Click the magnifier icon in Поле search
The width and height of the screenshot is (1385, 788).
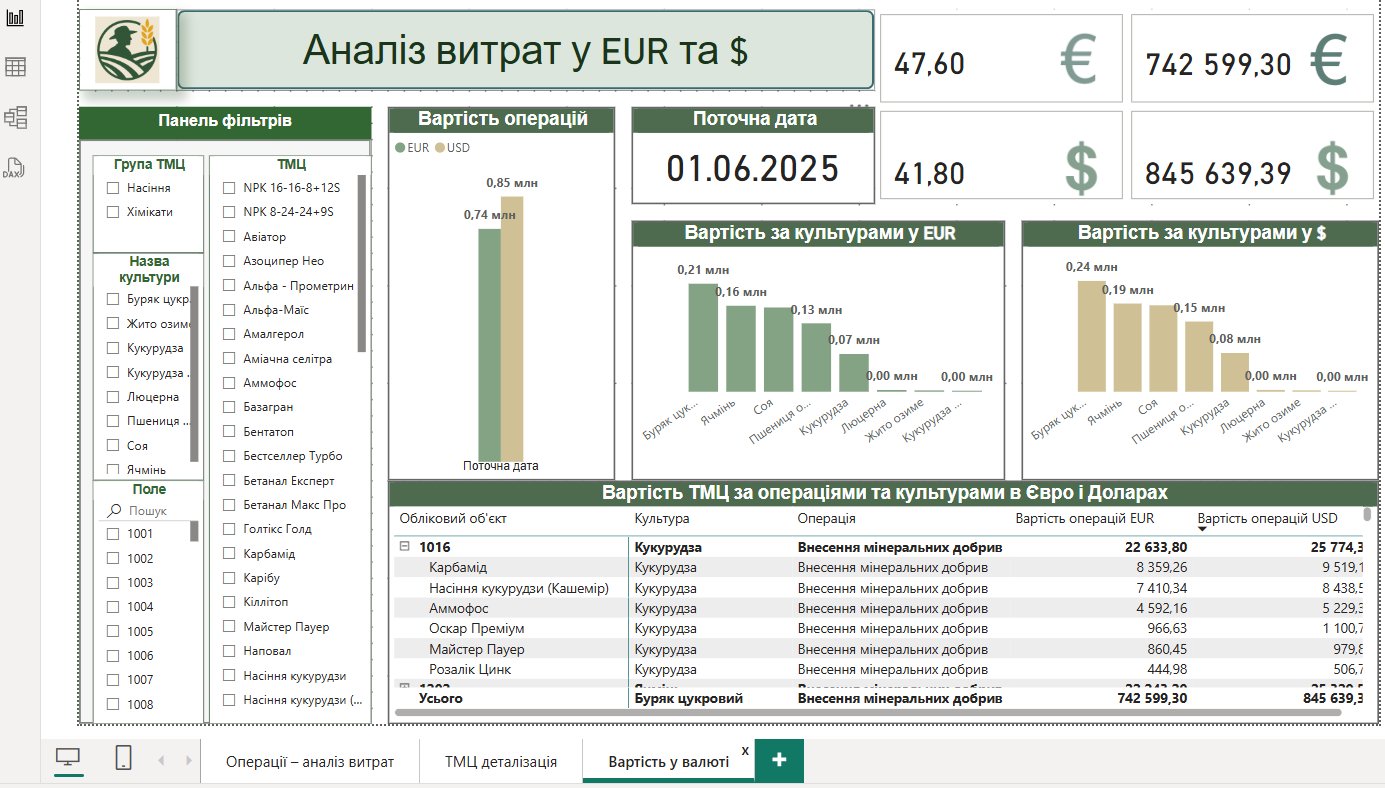click(x=114, y=511)
